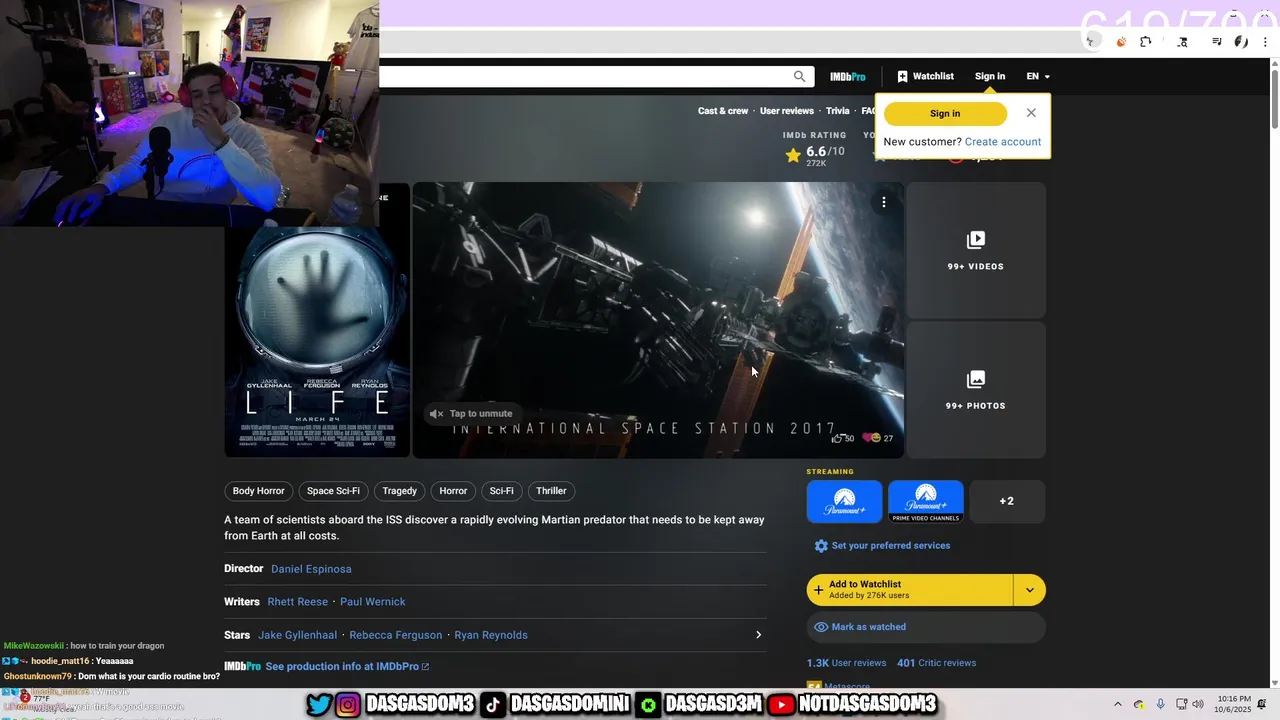Open writer Paul Wernick's page
This screenshot has width=1280, height=720.
(x=372, y=602)
